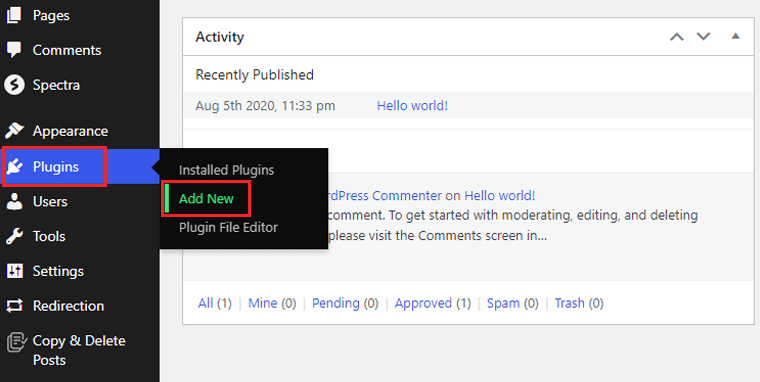Viewport: 760px width, 382px height.
Task: Open the recently published Hello world! post link
Action: click(x=412, y=106)
